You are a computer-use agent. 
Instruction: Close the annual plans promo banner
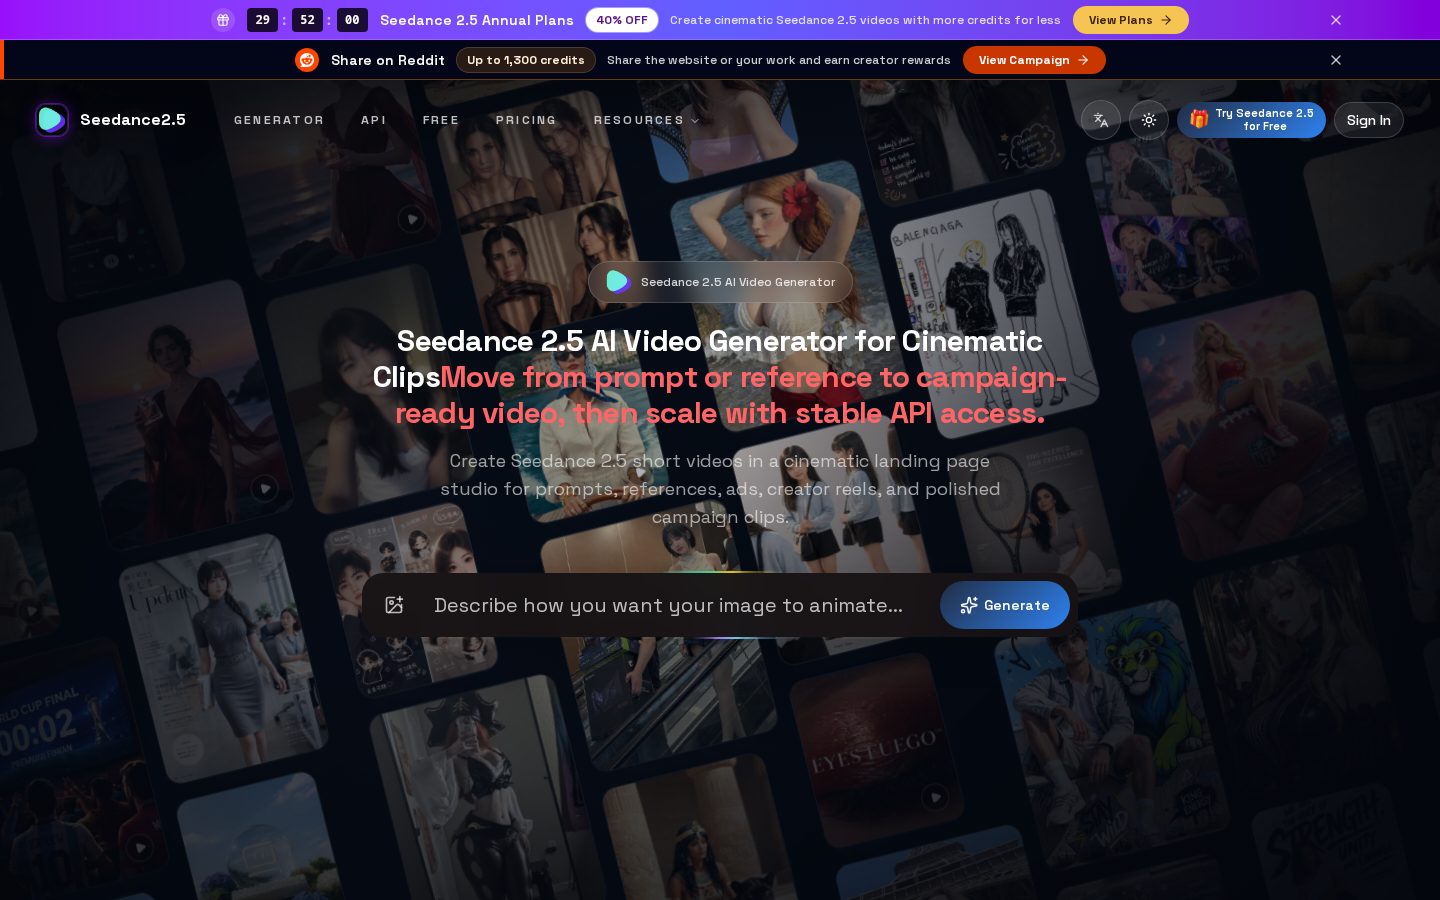[x=1336, y=20]
